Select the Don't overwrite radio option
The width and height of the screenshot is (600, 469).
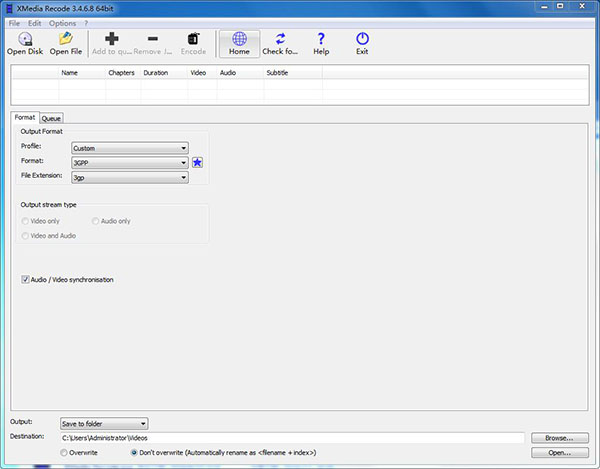click(x=135, y=452)
